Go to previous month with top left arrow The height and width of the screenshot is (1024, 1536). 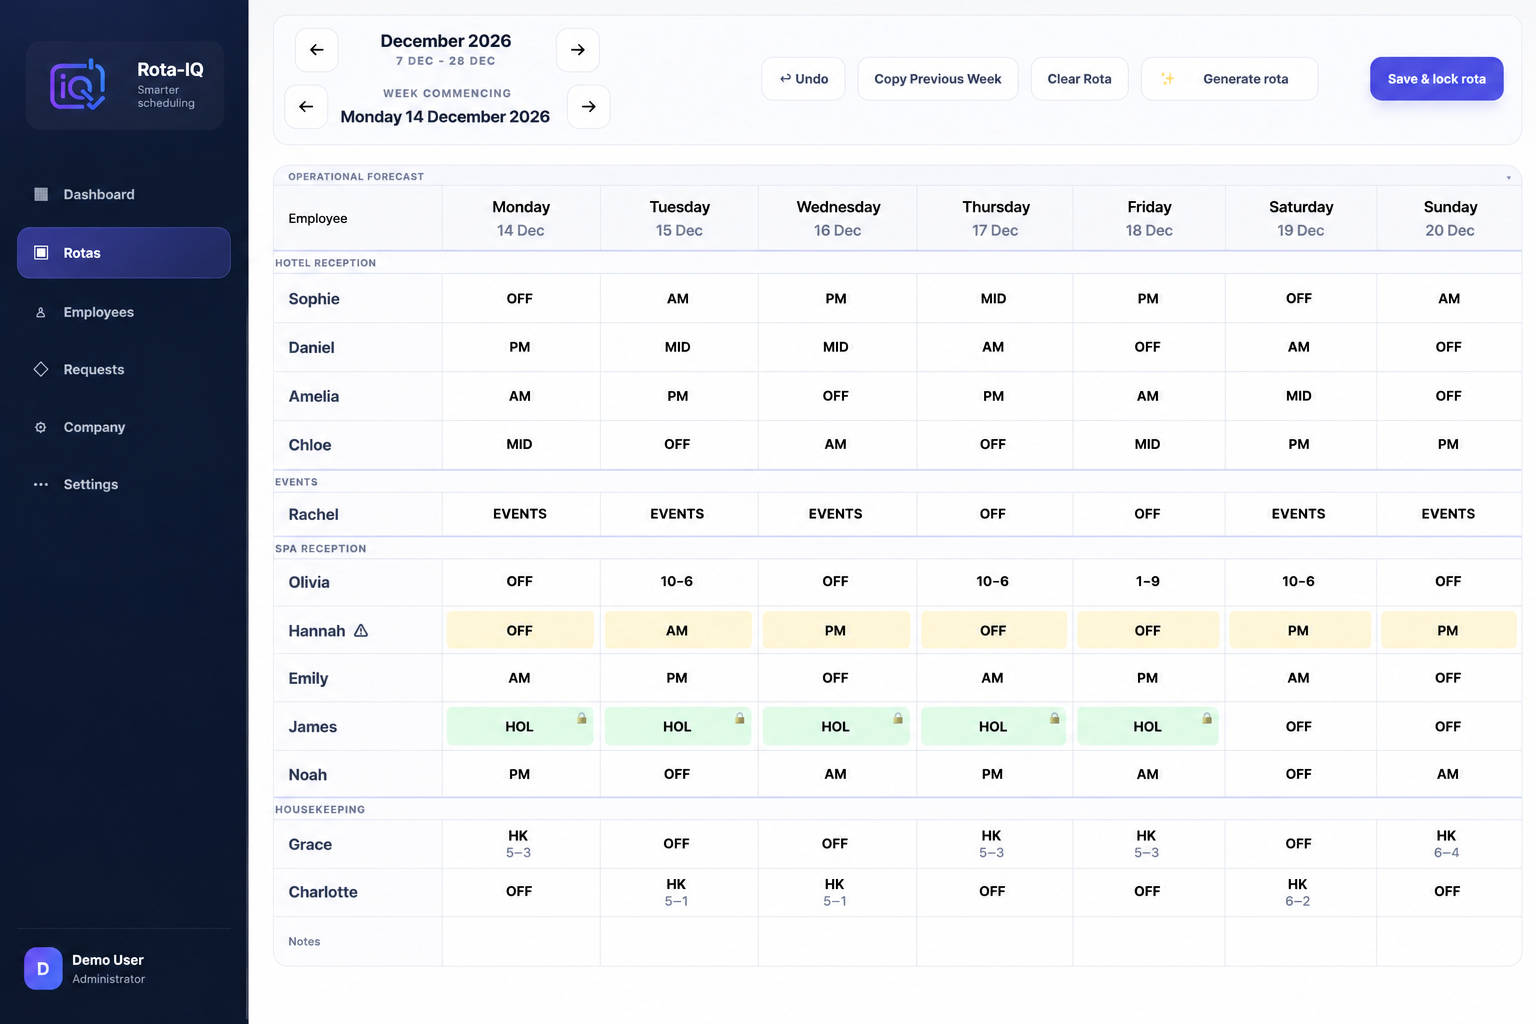[316, 50]
